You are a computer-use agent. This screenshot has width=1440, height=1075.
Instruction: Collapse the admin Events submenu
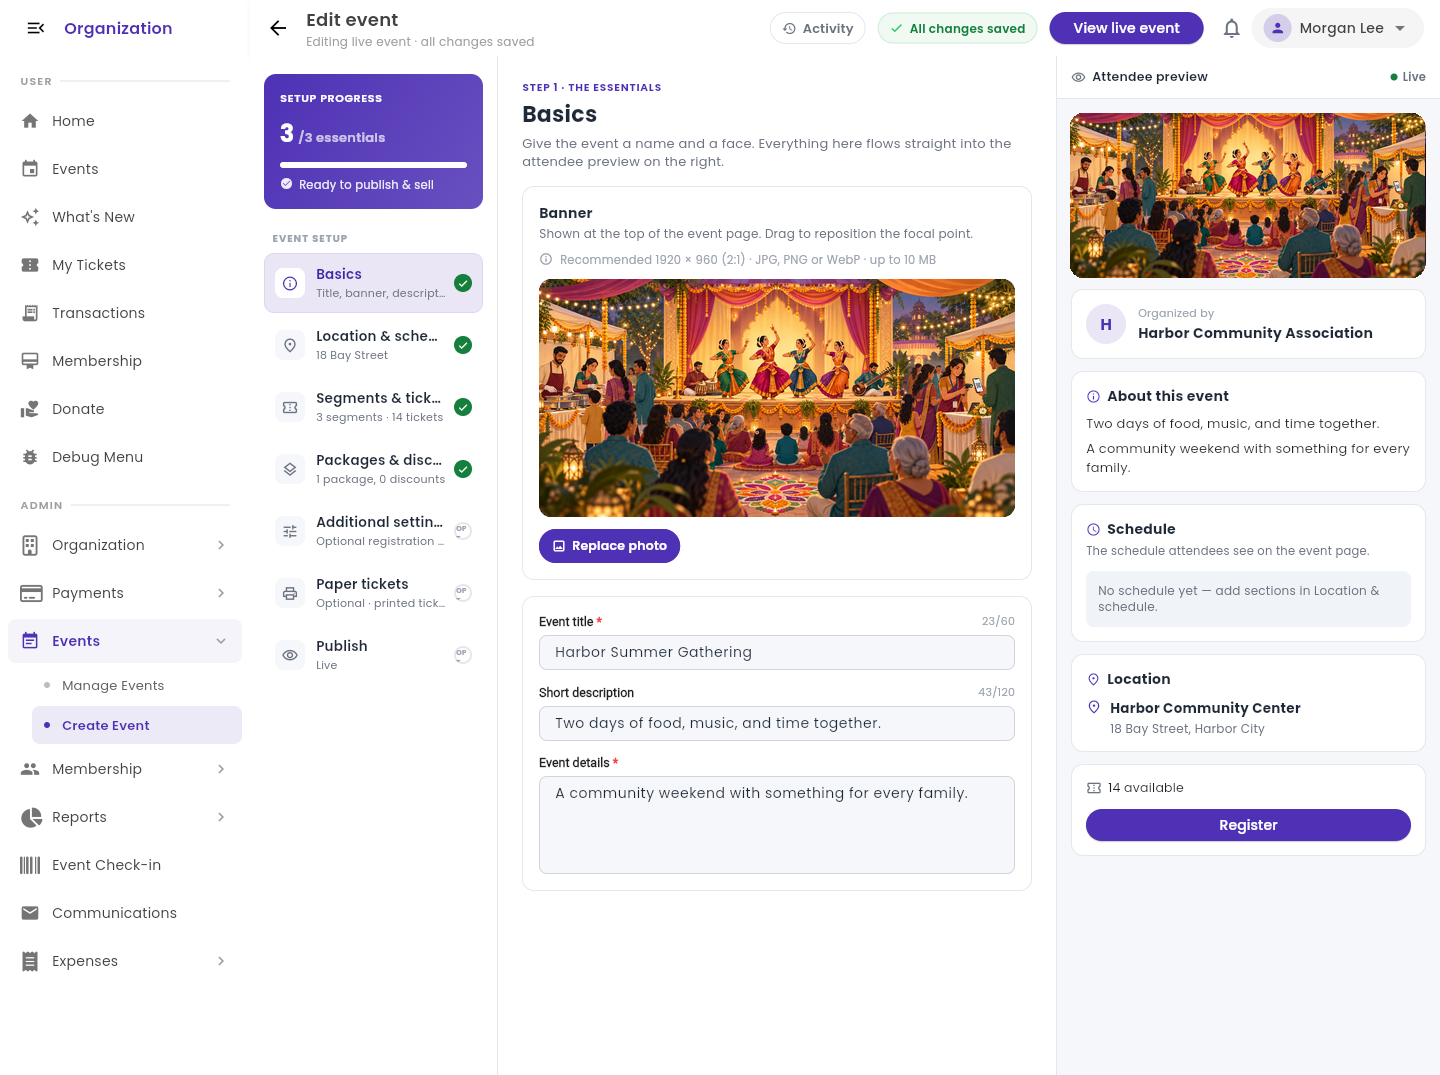[x=221, y=641]
